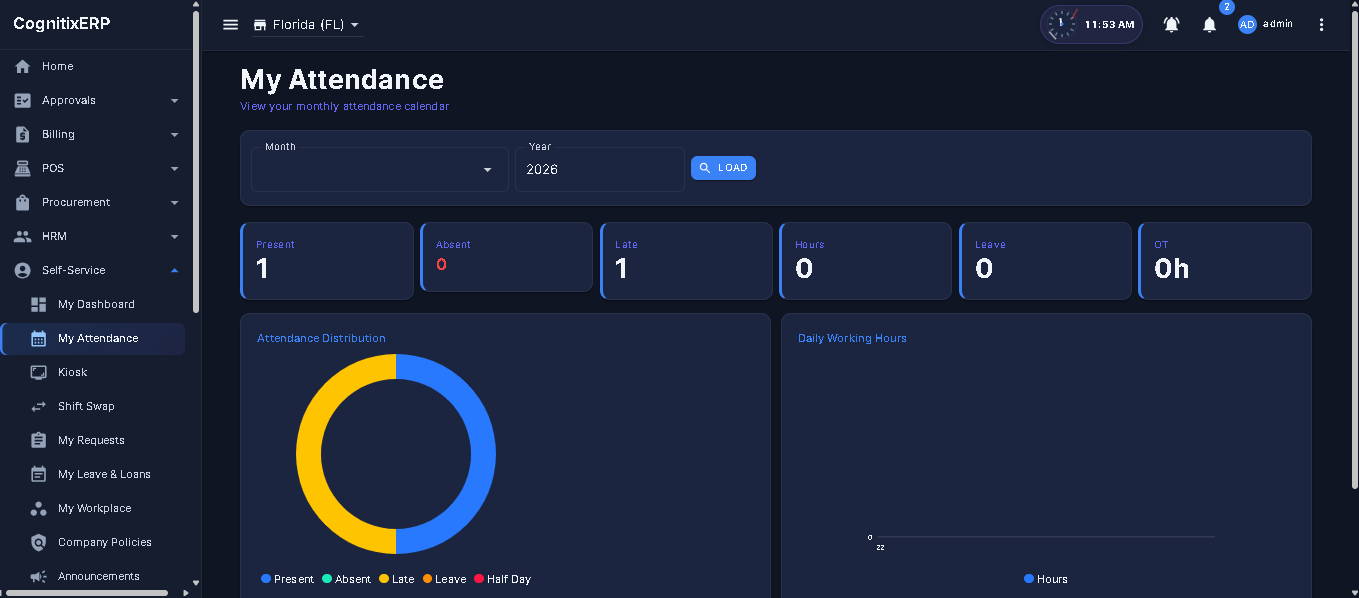
Task: Click the Kiosk screen icon
Action: (39, 373)
